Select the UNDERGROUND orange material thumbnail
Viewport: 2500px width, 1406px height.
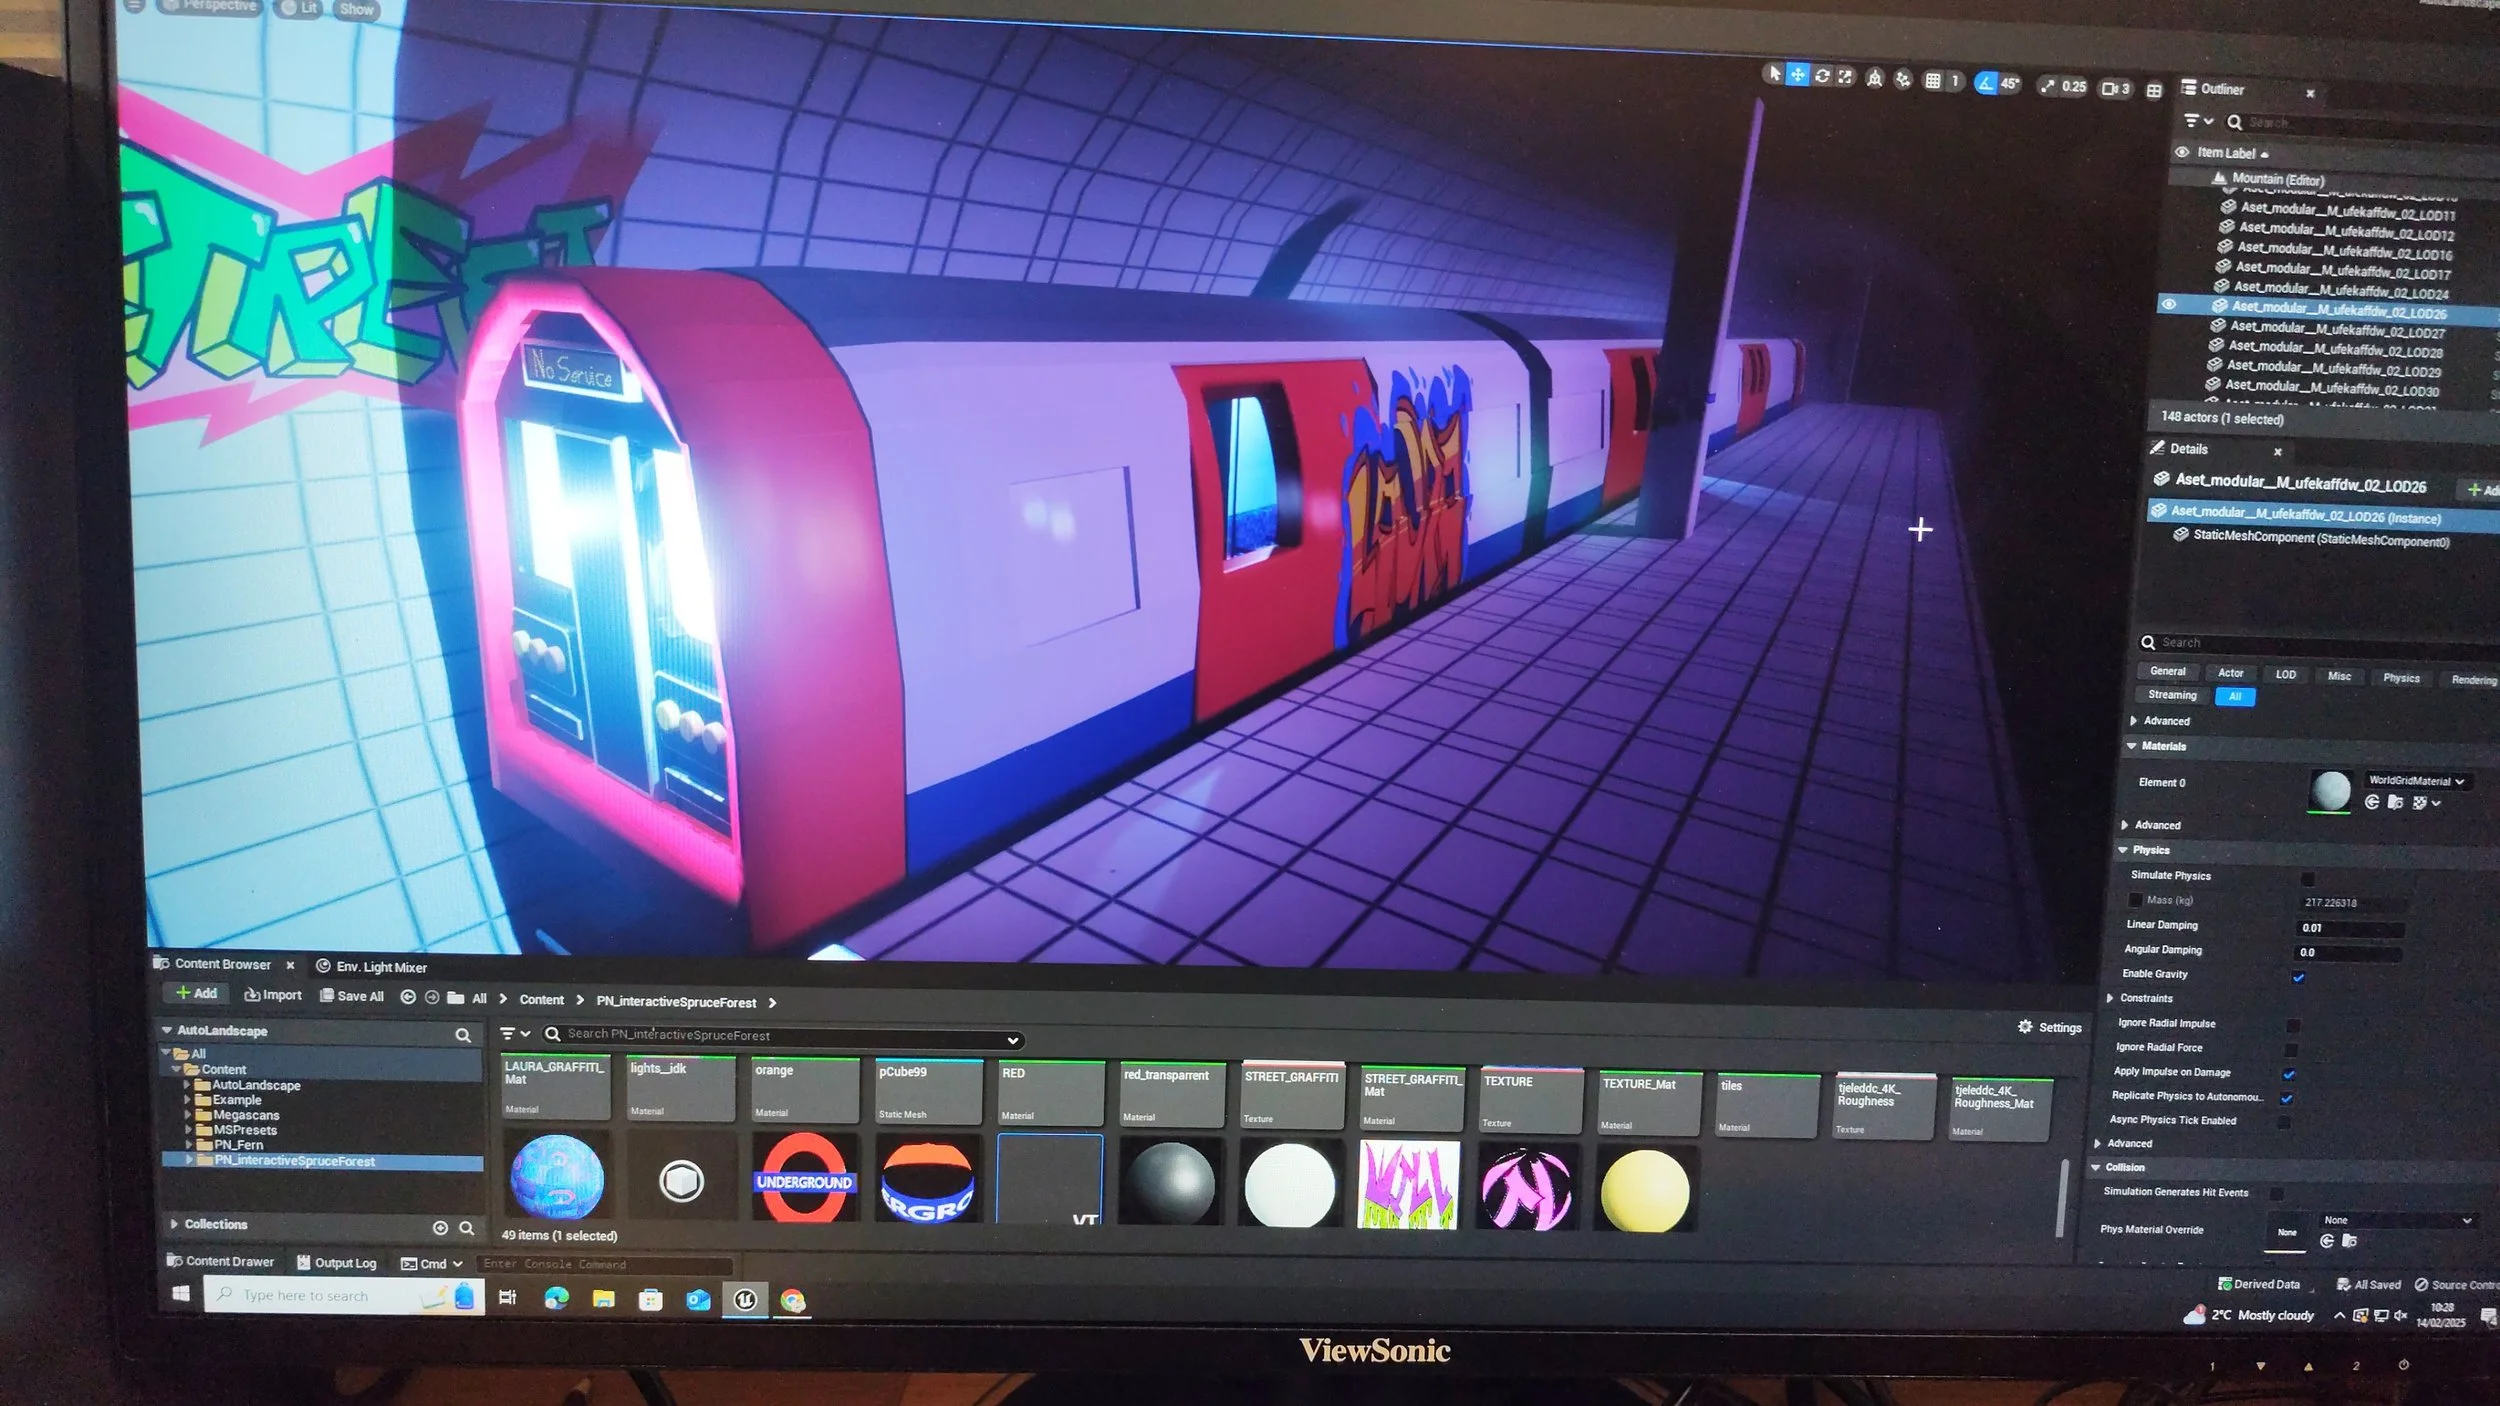click(x=804, y=1180)
